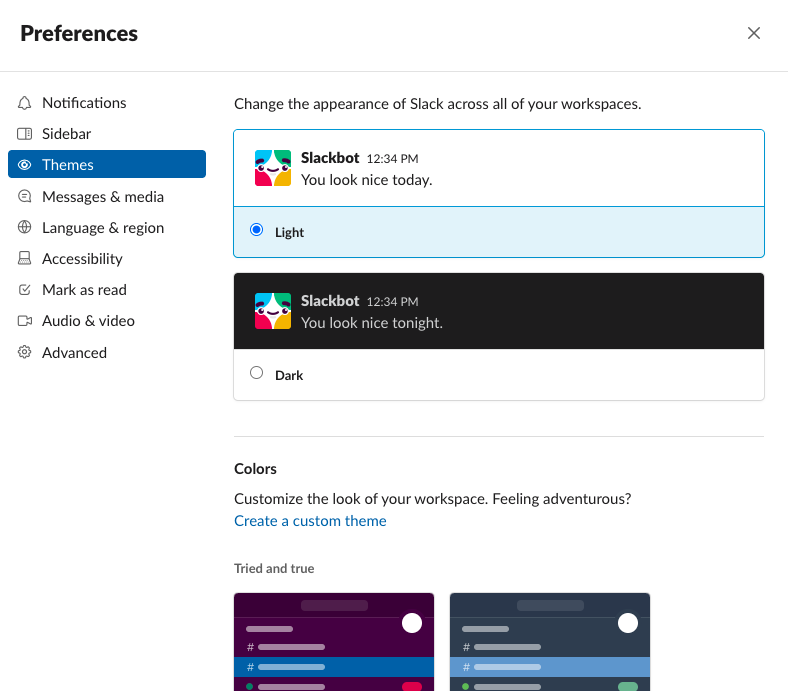Click the Create a custom theme link
788x691 pixels.
tap(310, 521)
